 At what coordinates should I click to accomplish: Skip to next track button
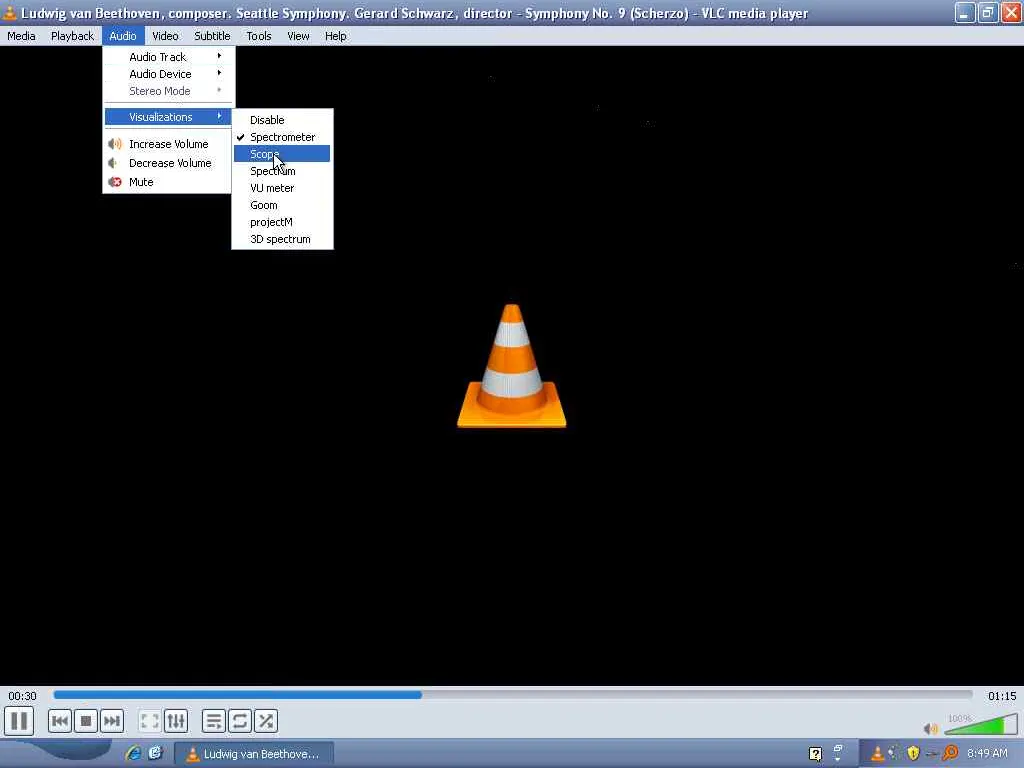(x=112, y=721)
